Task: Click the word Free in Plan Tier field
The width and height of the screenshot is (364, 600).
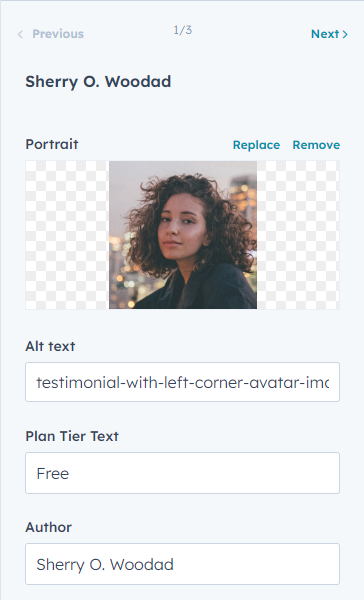Action: [x=53, y=473]
